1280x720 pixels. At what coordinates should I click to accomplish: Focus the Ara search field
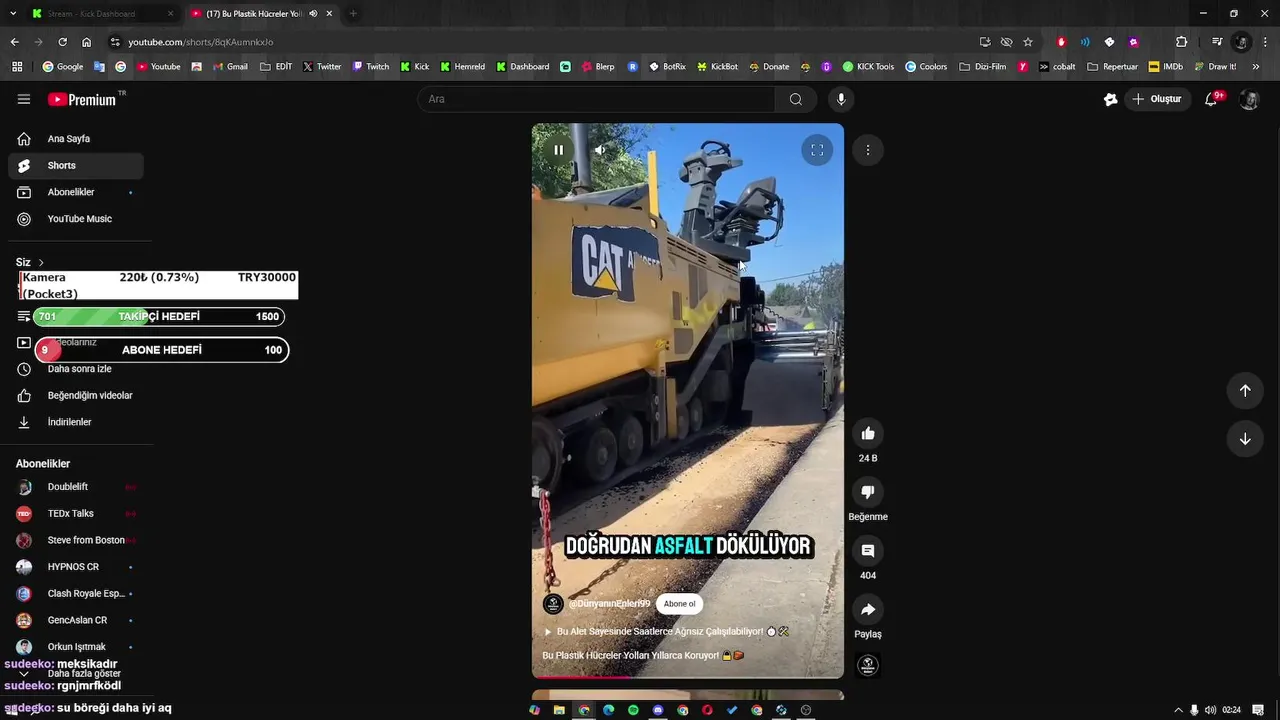click(597, 99)
